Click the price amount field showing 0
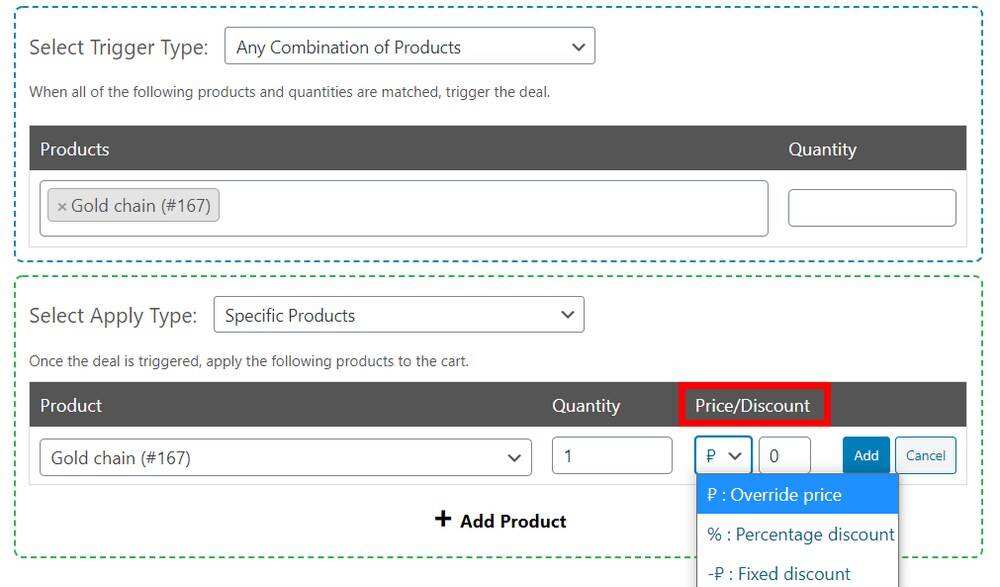 [x=784, y=456]
